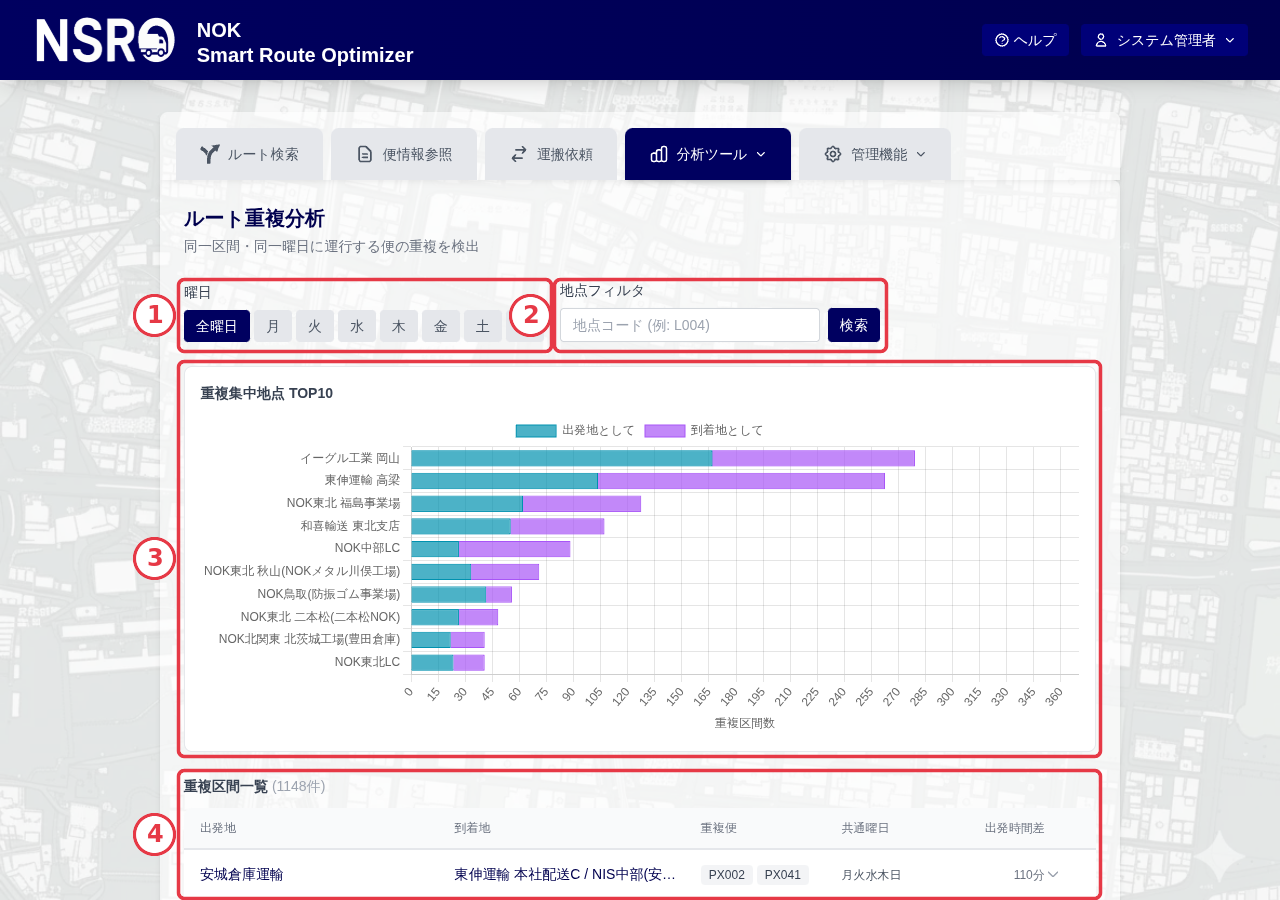
Task: Expand the 分析ツール tab dropdown chevron
Action: [761, 154]
